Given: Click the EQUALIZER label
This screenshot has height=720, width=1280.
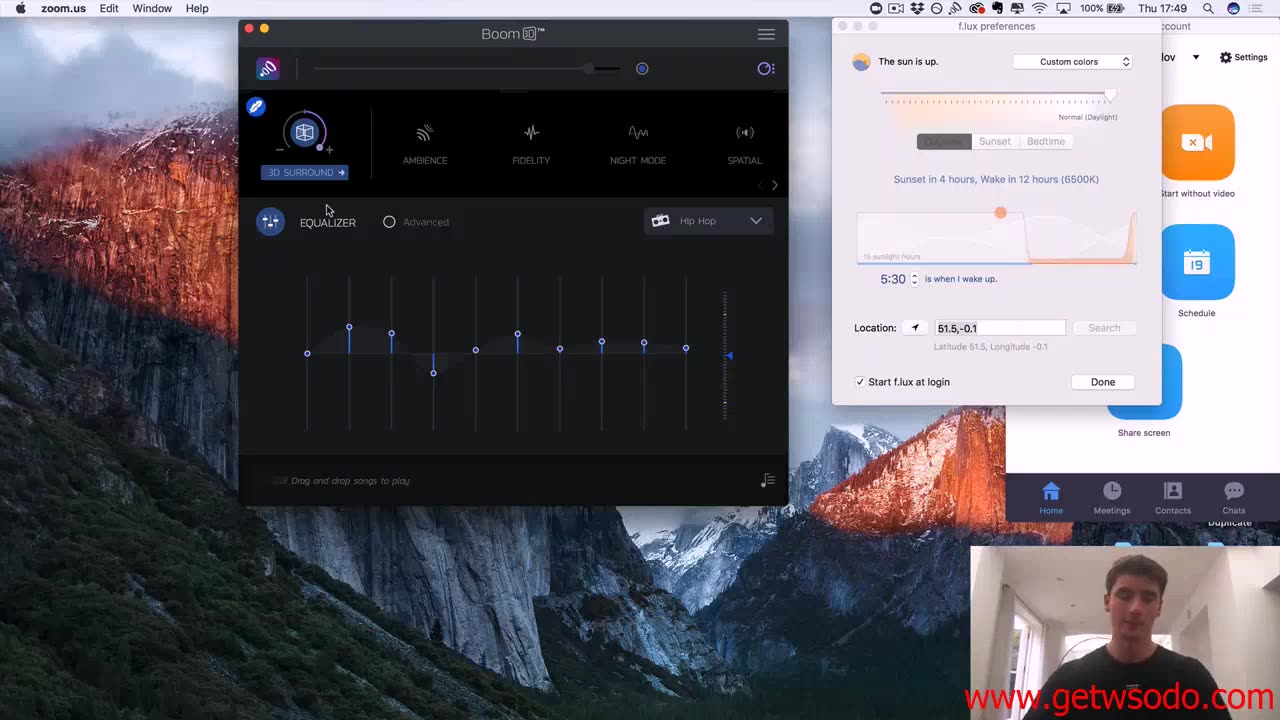Looking at the screenshot, I should click(327, 222).
